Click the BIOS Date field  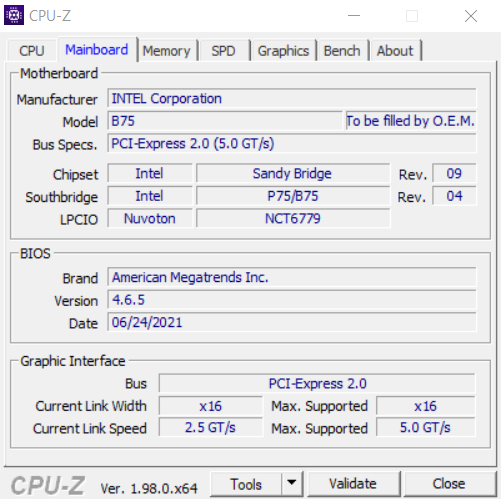click(292, 322)
